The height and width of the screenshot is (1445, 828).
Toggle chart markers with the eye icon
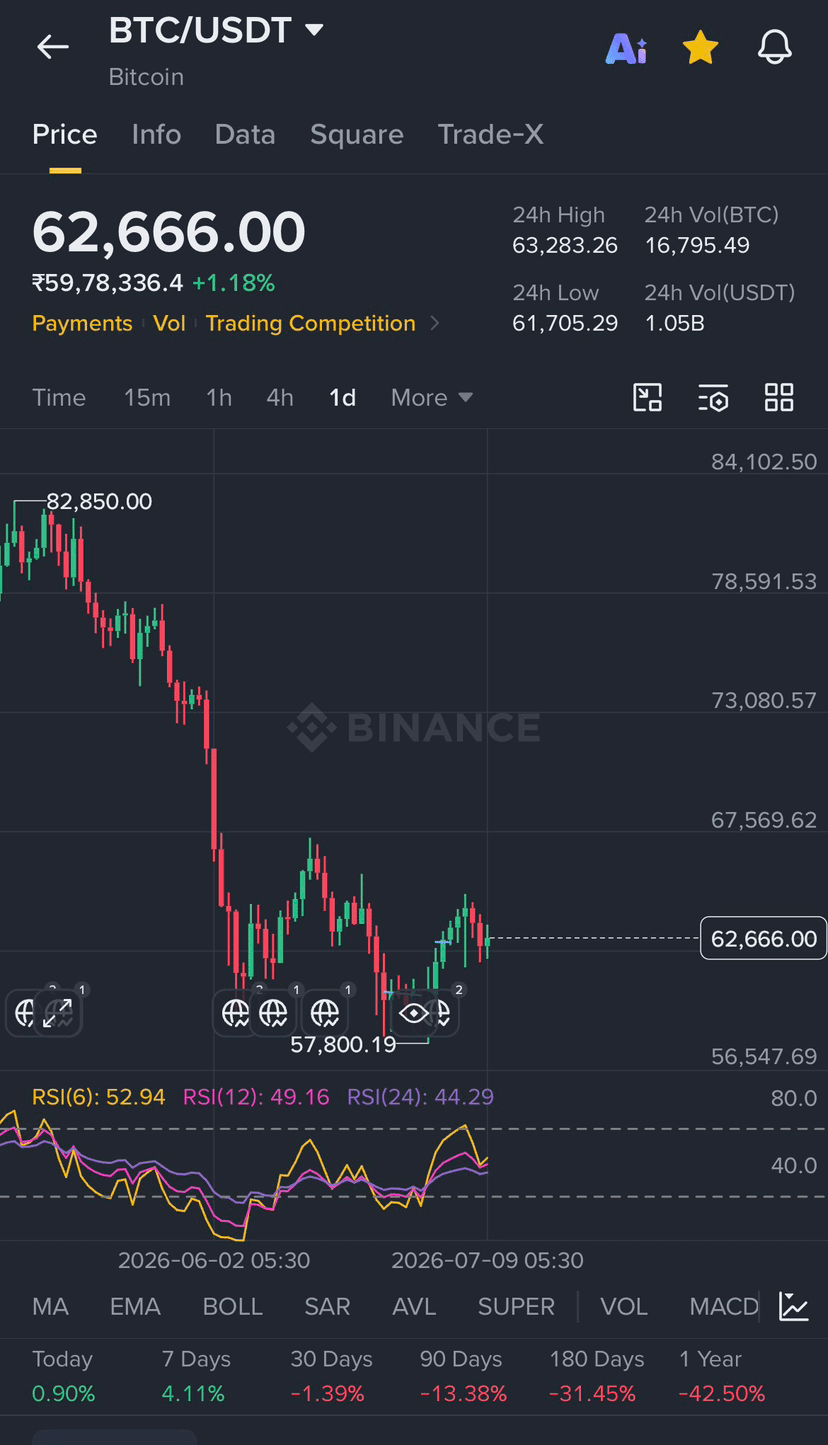pyautogui.click(x=413, y=1013)
